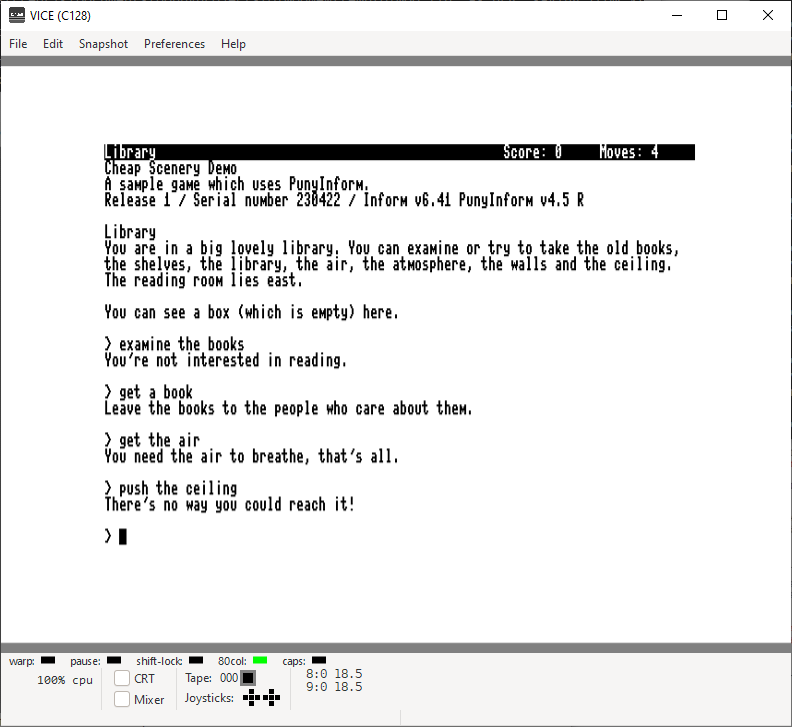
Task: Click the second joystick indicator icon
Action: (x=271, y=698)
